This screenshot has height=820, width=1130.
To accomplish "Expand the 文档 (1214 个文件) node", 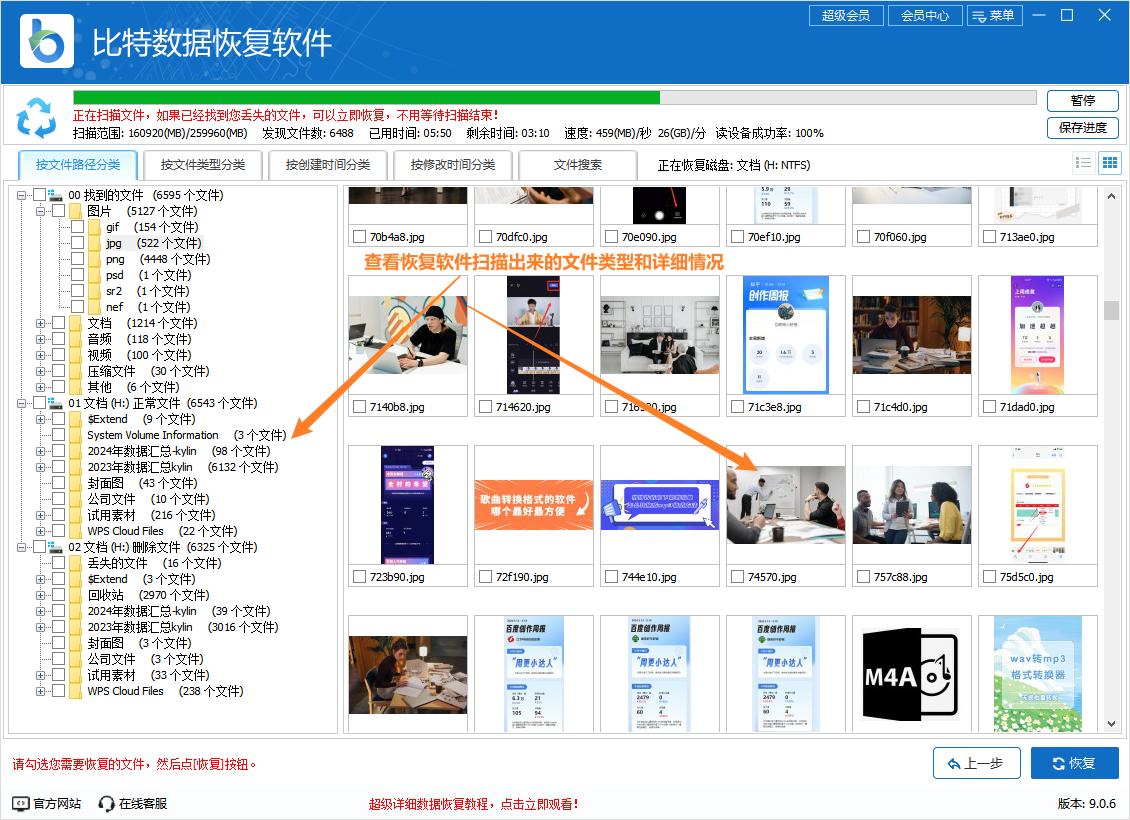I will (41, 323).
